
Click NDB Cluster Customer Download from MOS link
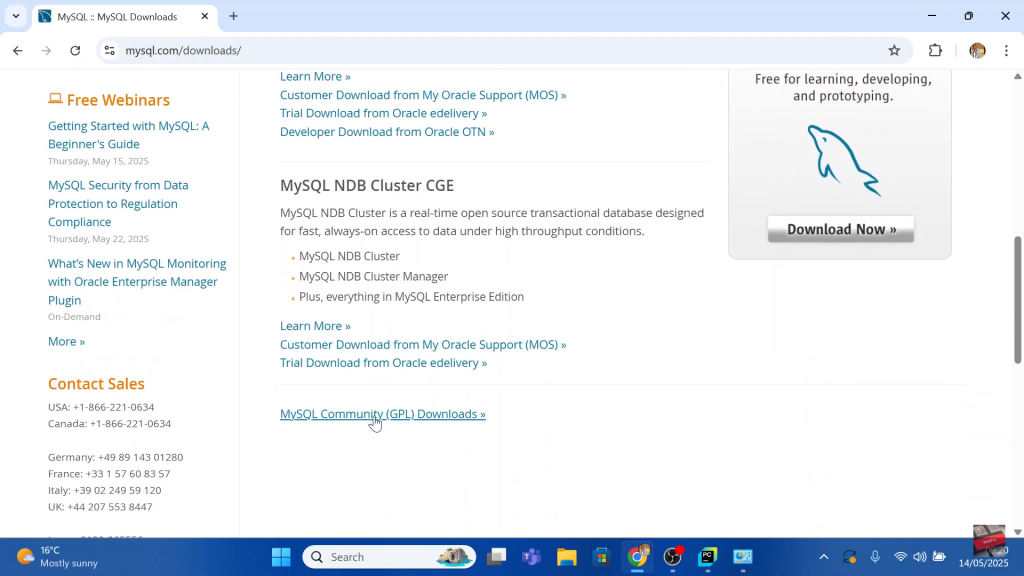coord(423,344)
